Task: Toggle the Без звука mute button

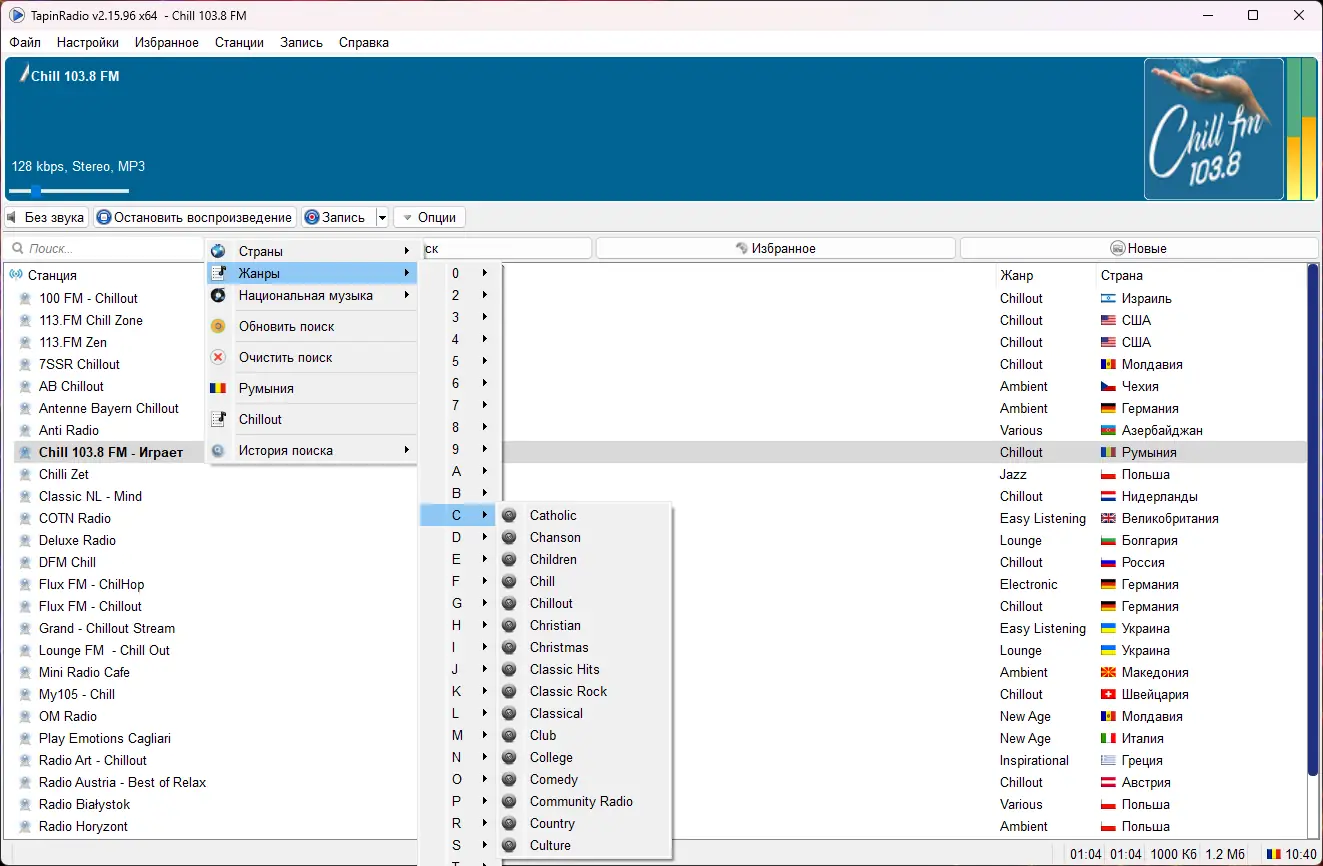Action: pos(46,217)
